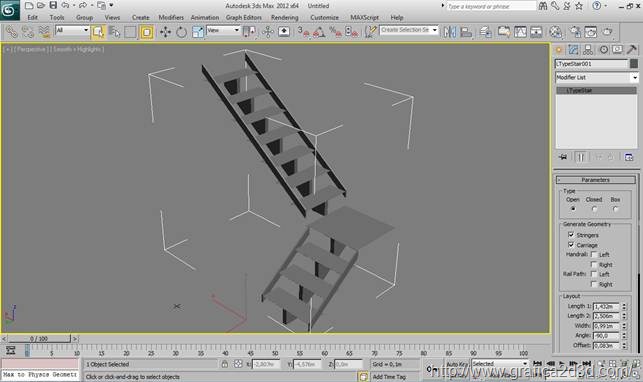Collapse the Parameters rollout header
Screen dimensions: 643x382
pos(595,180)
